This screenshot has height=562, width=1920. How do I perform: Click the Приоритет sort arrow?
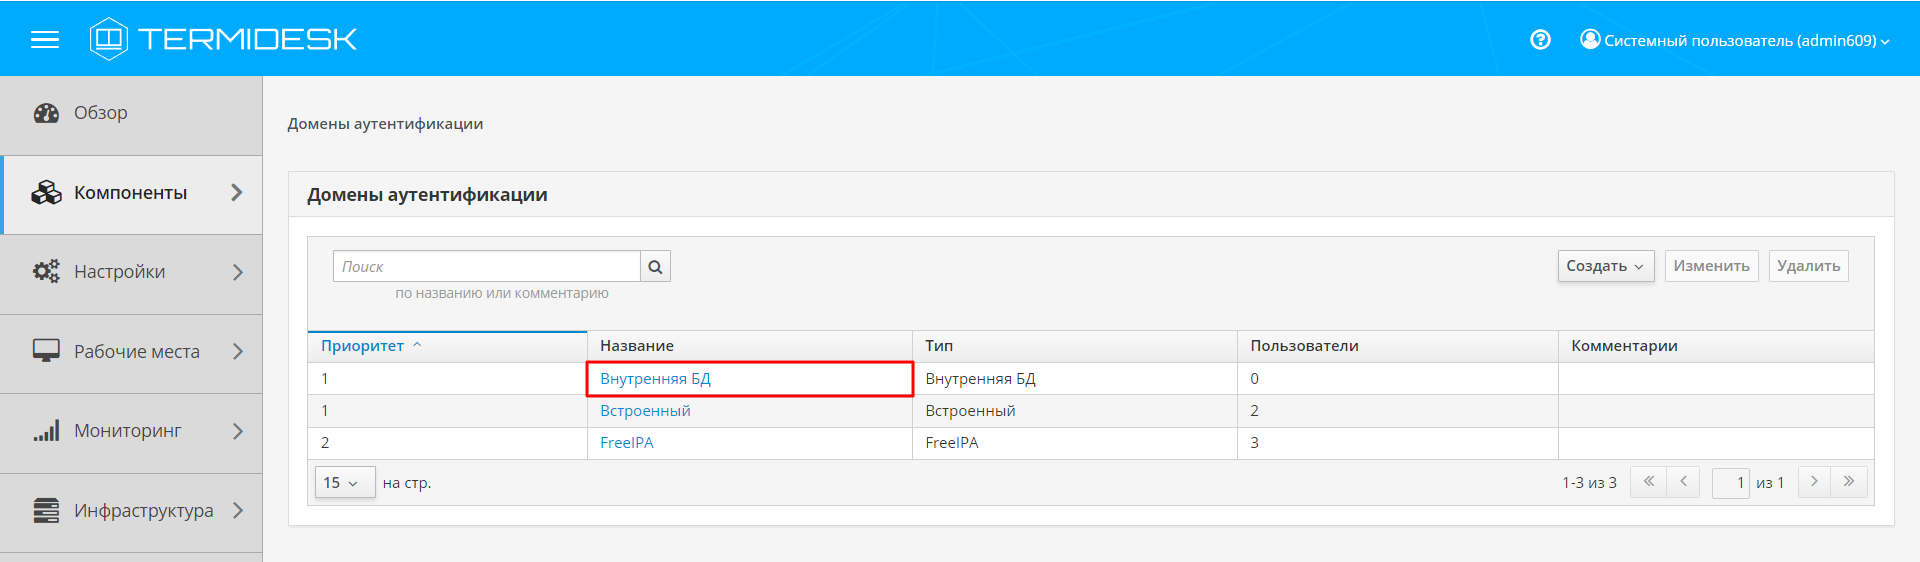tap(417, 345)
